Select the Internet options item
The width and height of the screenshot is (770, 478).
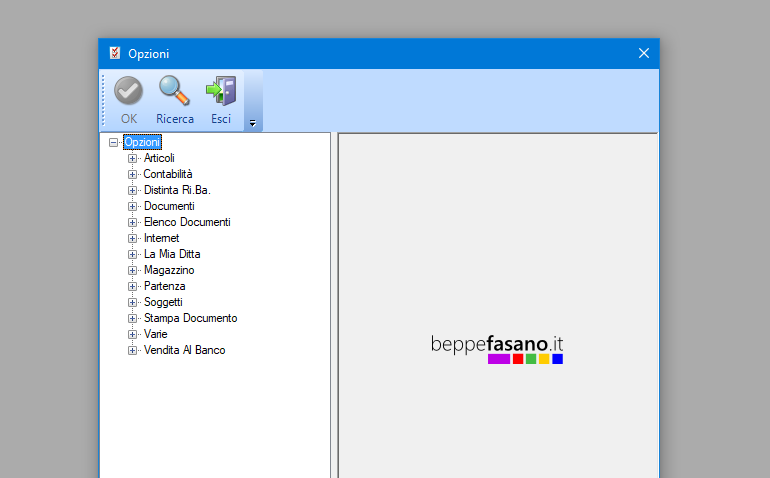pos(161,238)
